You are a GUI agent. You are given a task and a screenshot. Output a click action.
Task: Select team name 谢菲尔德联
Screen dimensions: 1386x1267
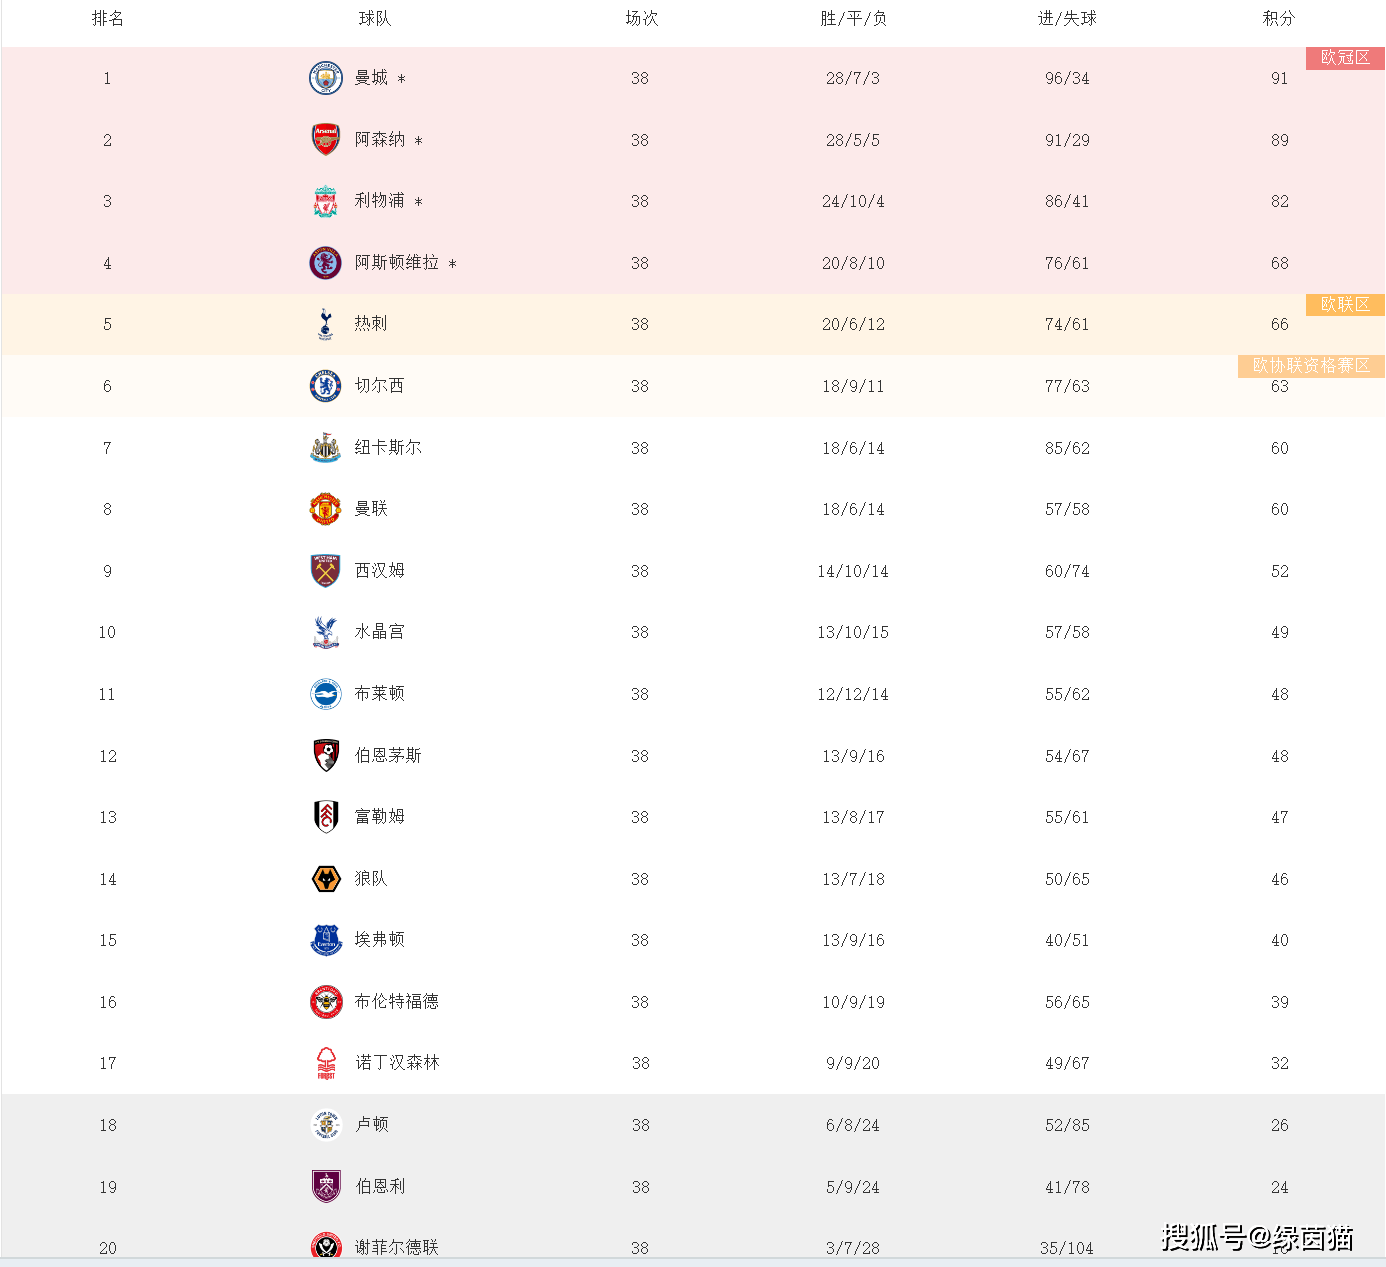(x=397, y=1248)
